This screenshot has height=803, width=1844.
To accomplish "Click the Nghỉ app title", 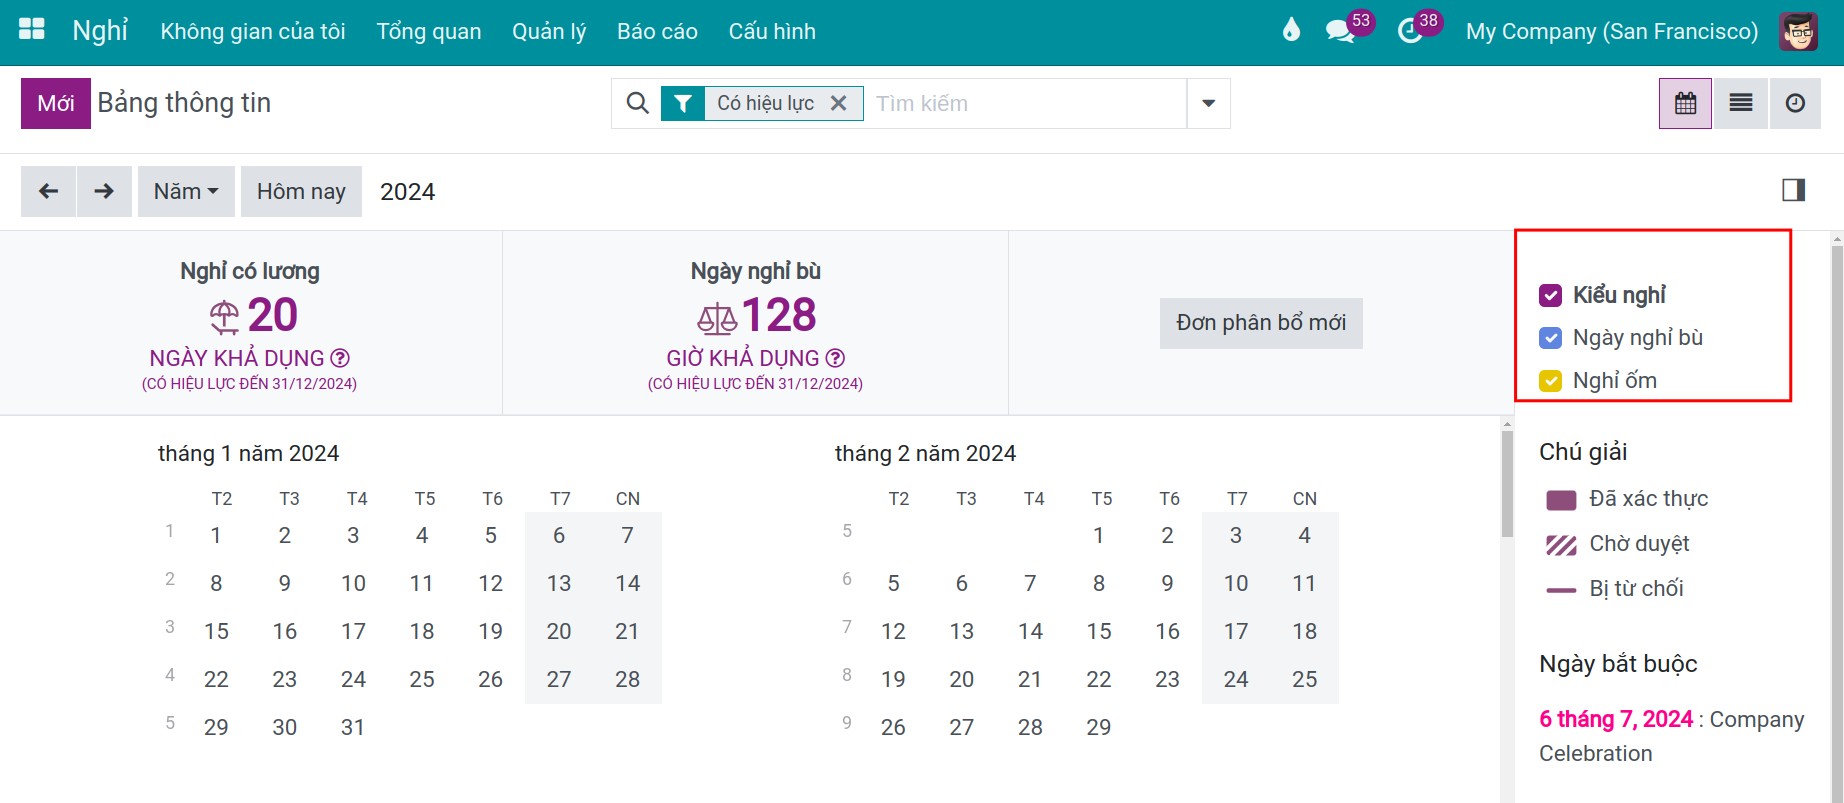I will [x=100, y=30].
